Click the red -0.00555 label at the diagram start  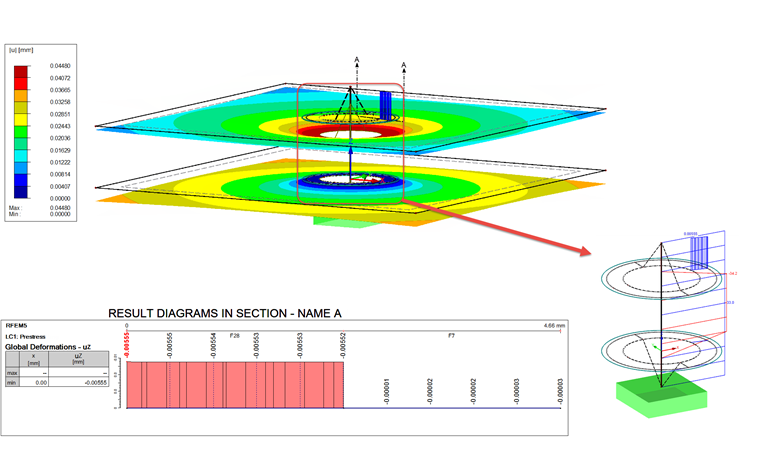127,345
